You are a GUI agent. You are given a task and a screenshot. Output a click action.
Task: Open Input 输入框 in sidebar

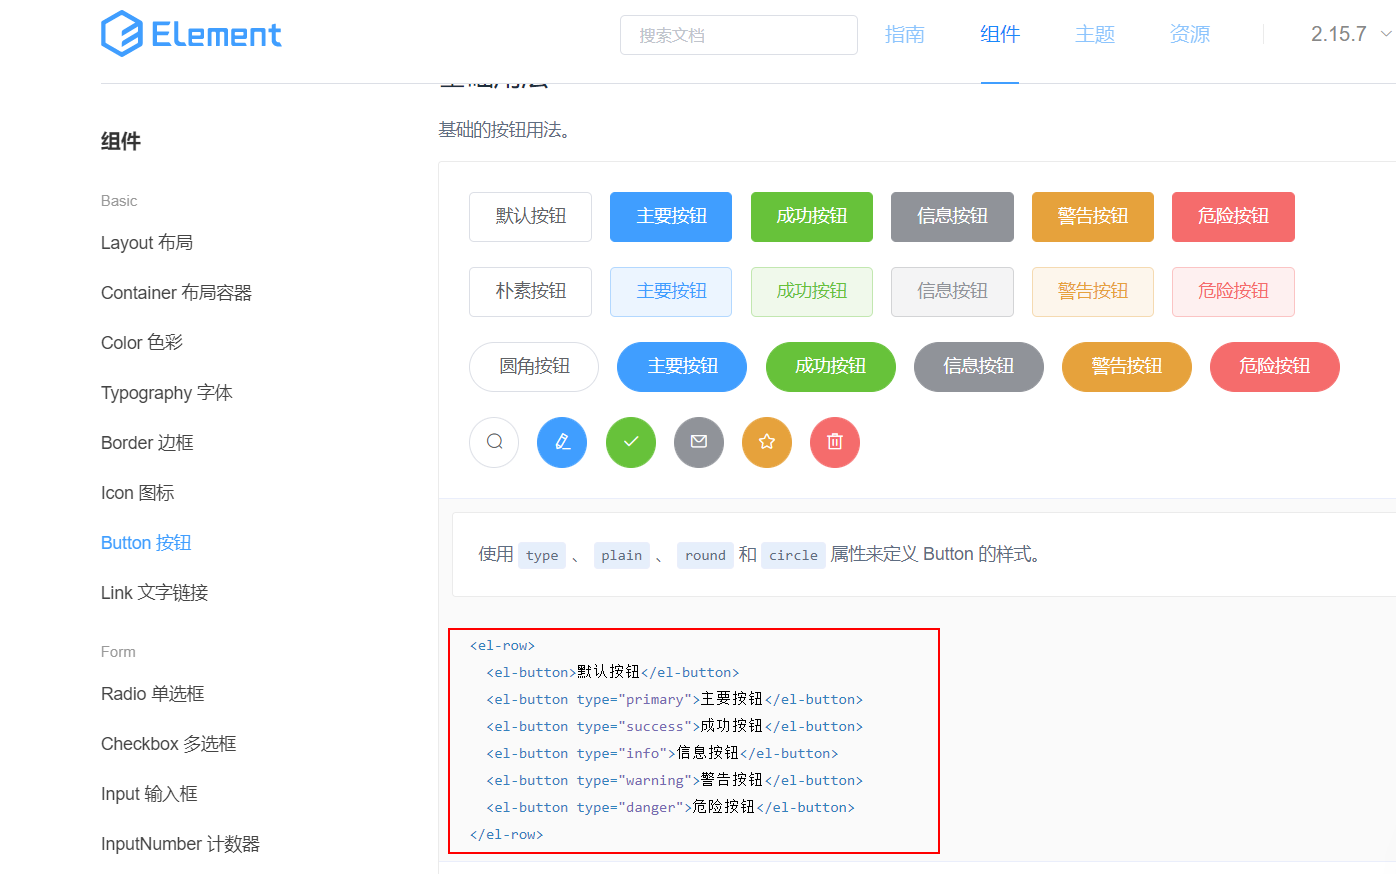(x=149, y=794)
